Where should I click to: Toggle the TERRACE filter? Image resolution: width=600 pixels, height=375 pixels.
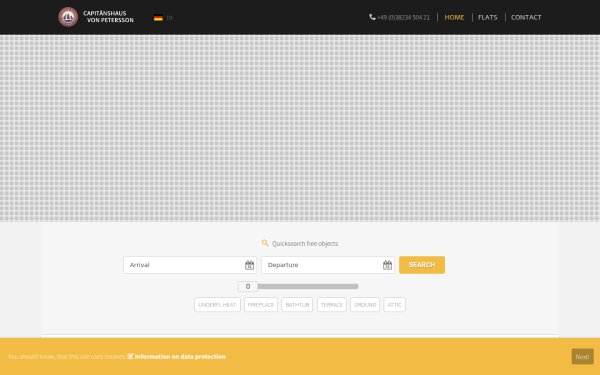(332, 305)
